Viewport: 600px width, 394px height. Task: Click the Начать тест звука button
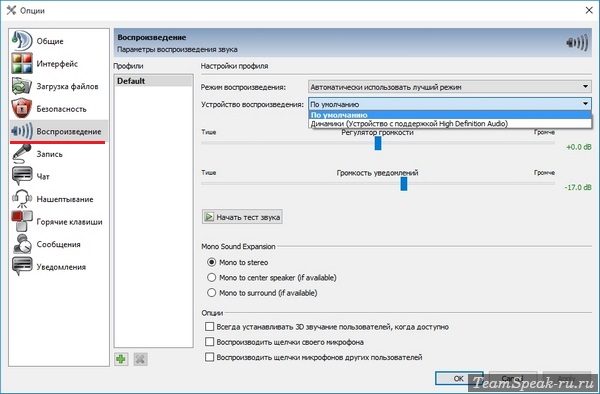coord(242,217)
